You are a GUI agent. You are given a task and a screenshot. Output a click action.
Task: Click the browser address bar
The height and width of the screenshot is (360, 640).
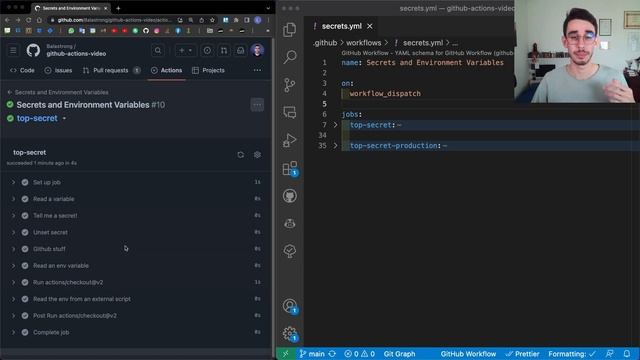(114, 20)
